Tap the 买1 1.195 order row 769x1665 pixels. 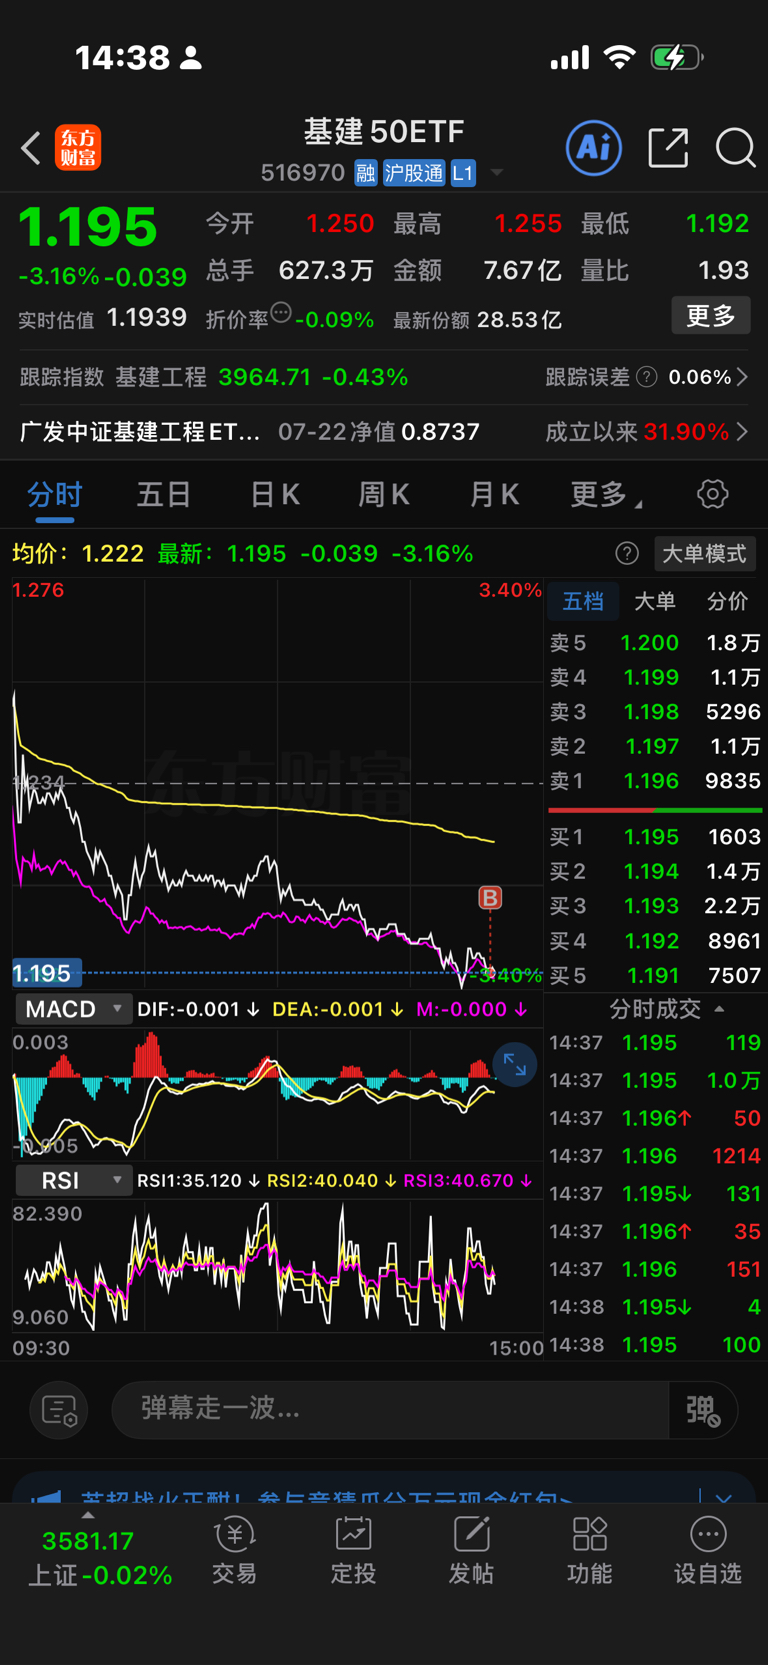[655, 837]
